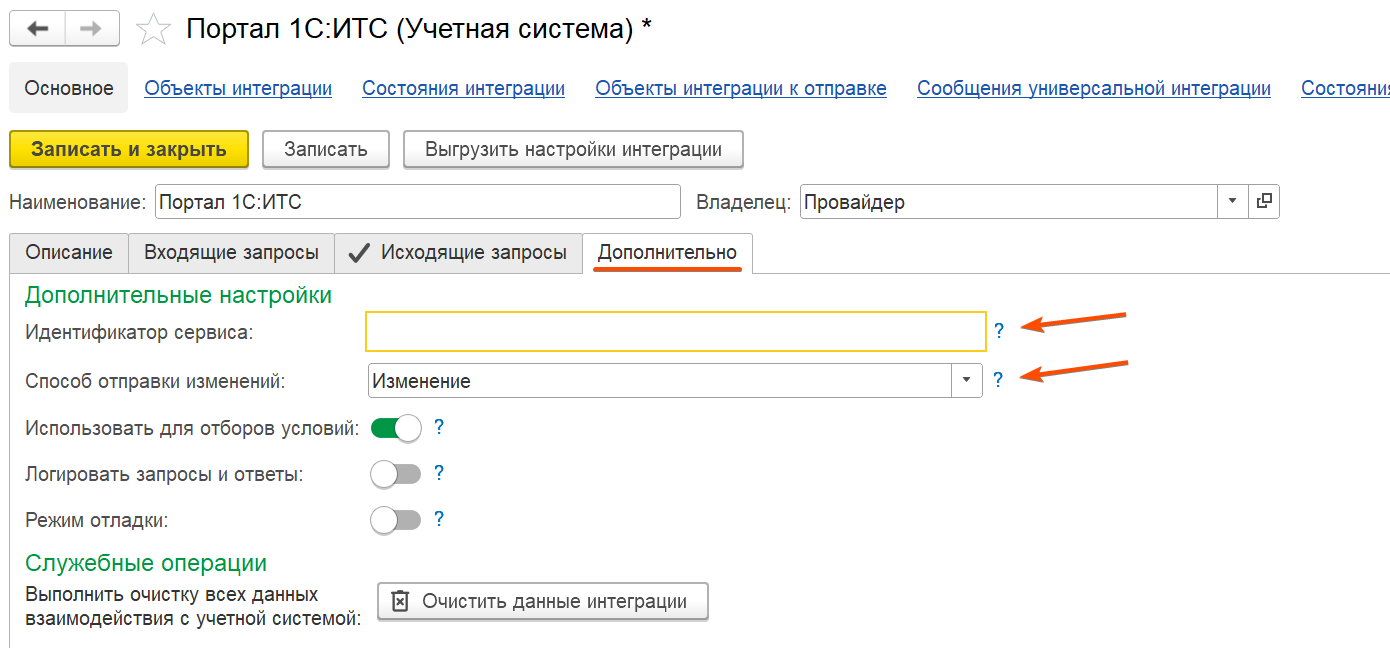
Task: Show help for Логировать запросы и ответы
Action: 438,473
